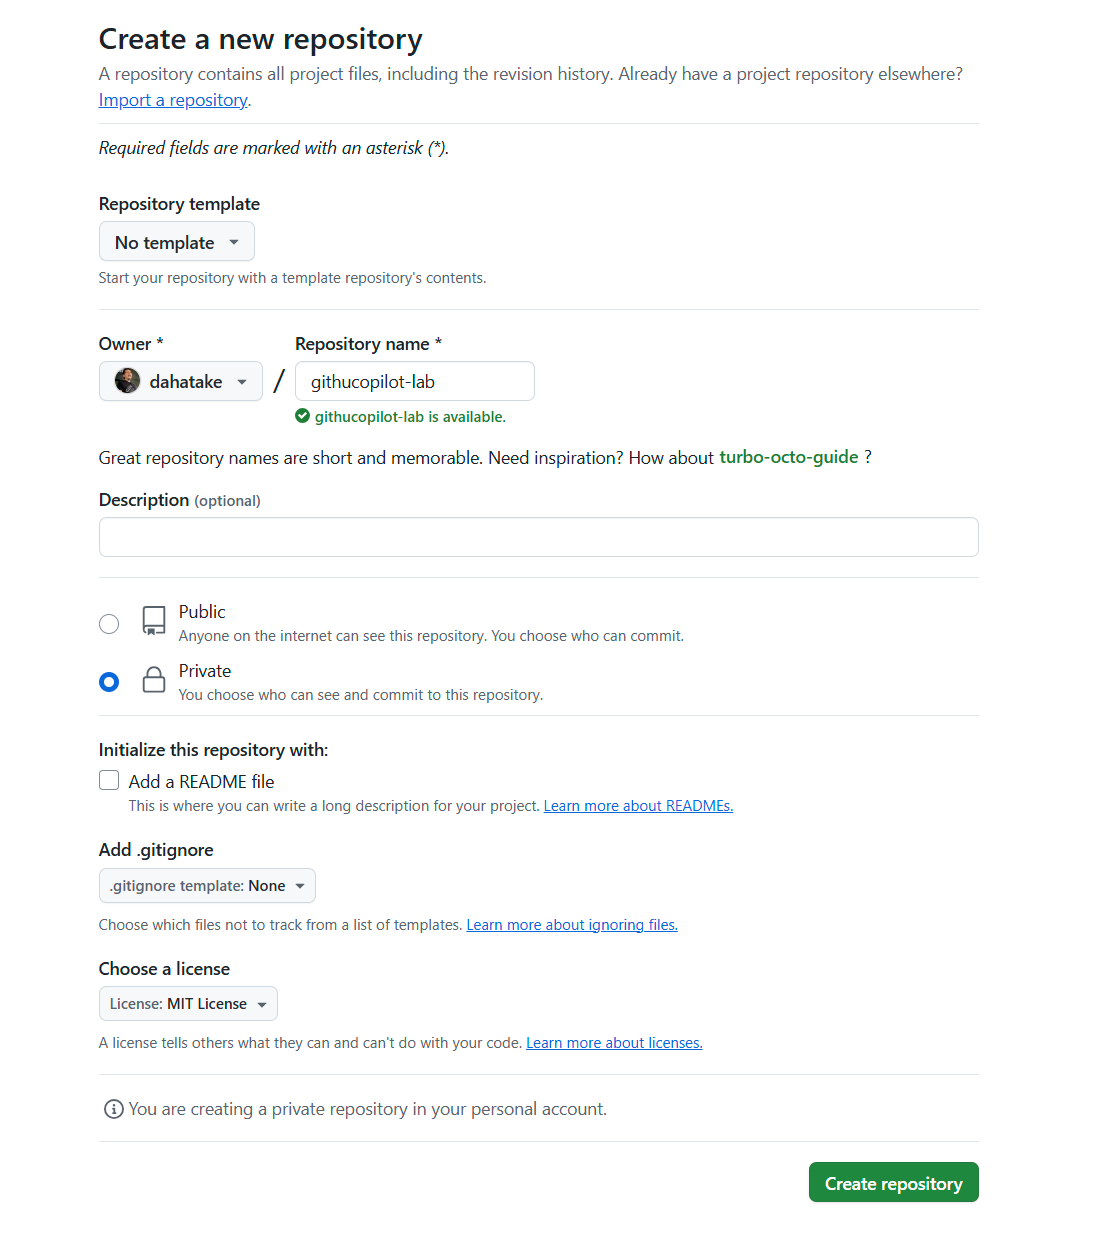Screen dimensions: 1105x1256
Task: Click the dahatake avatar image
Action: (x=127, y=381)
